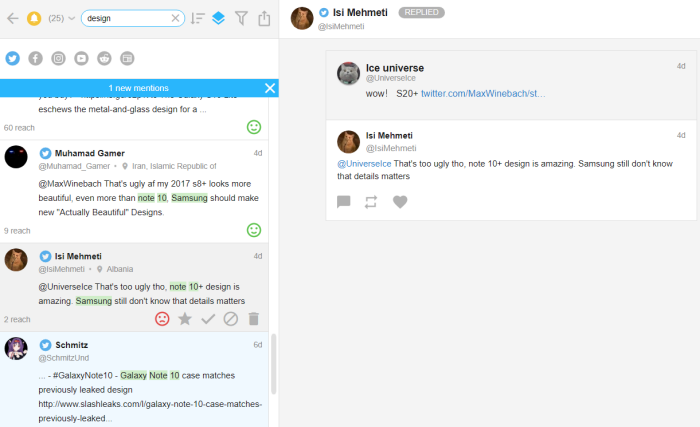The image size is (700, 427).
Task: Click the 60 reach label
Action: 19,128
